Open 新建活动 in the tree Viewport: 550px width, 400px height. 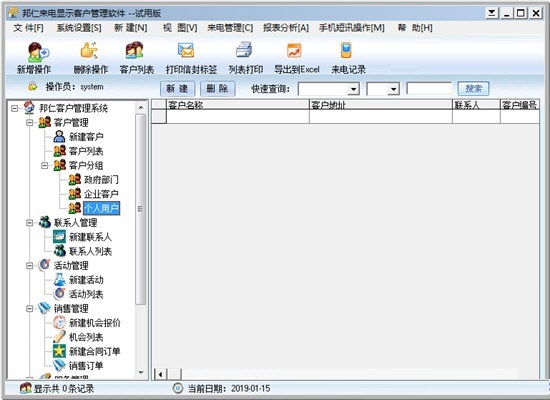click(x=86, y=280)
